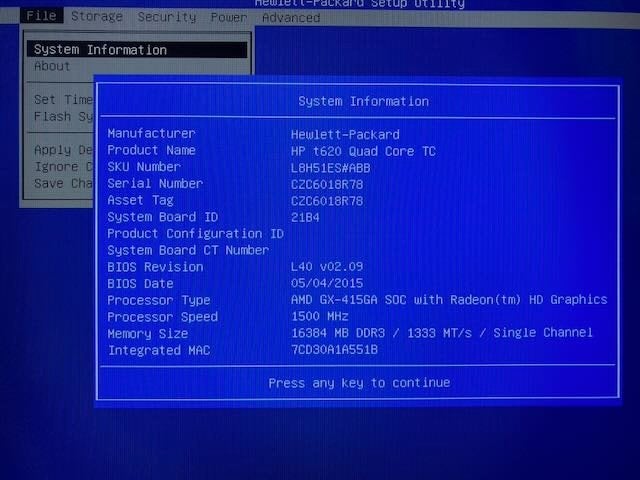Click the 7CD30A1A551B MAC value
This screenshot has width=640, height=480.
(x=334, y=349)
